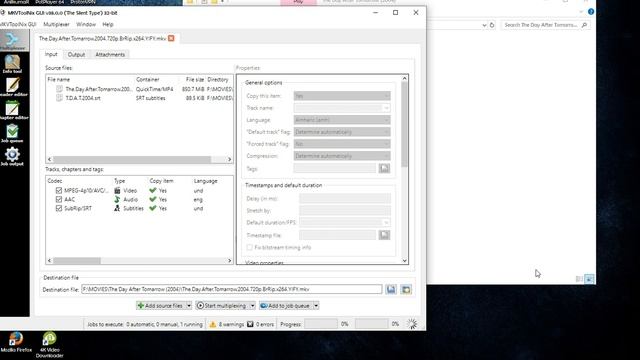Screen dimensions: 640x360
Task: Uncheck the AAC audio track
Action: click(x=59, y=200)
